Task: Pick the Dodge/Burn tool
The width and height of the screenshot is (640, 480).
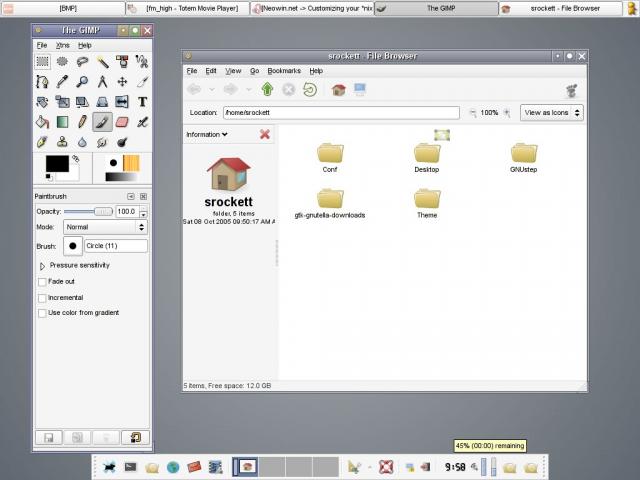Action: tap(122, 142)
